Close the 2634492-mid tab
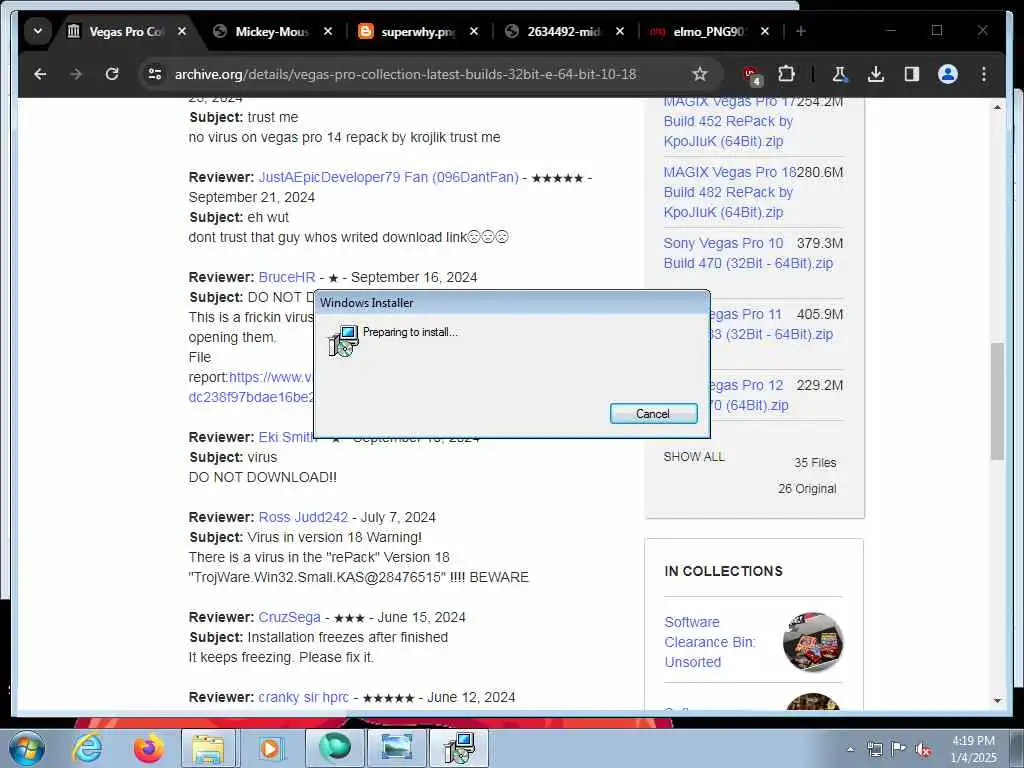1024x768 pixels. (x=620, y=31)
